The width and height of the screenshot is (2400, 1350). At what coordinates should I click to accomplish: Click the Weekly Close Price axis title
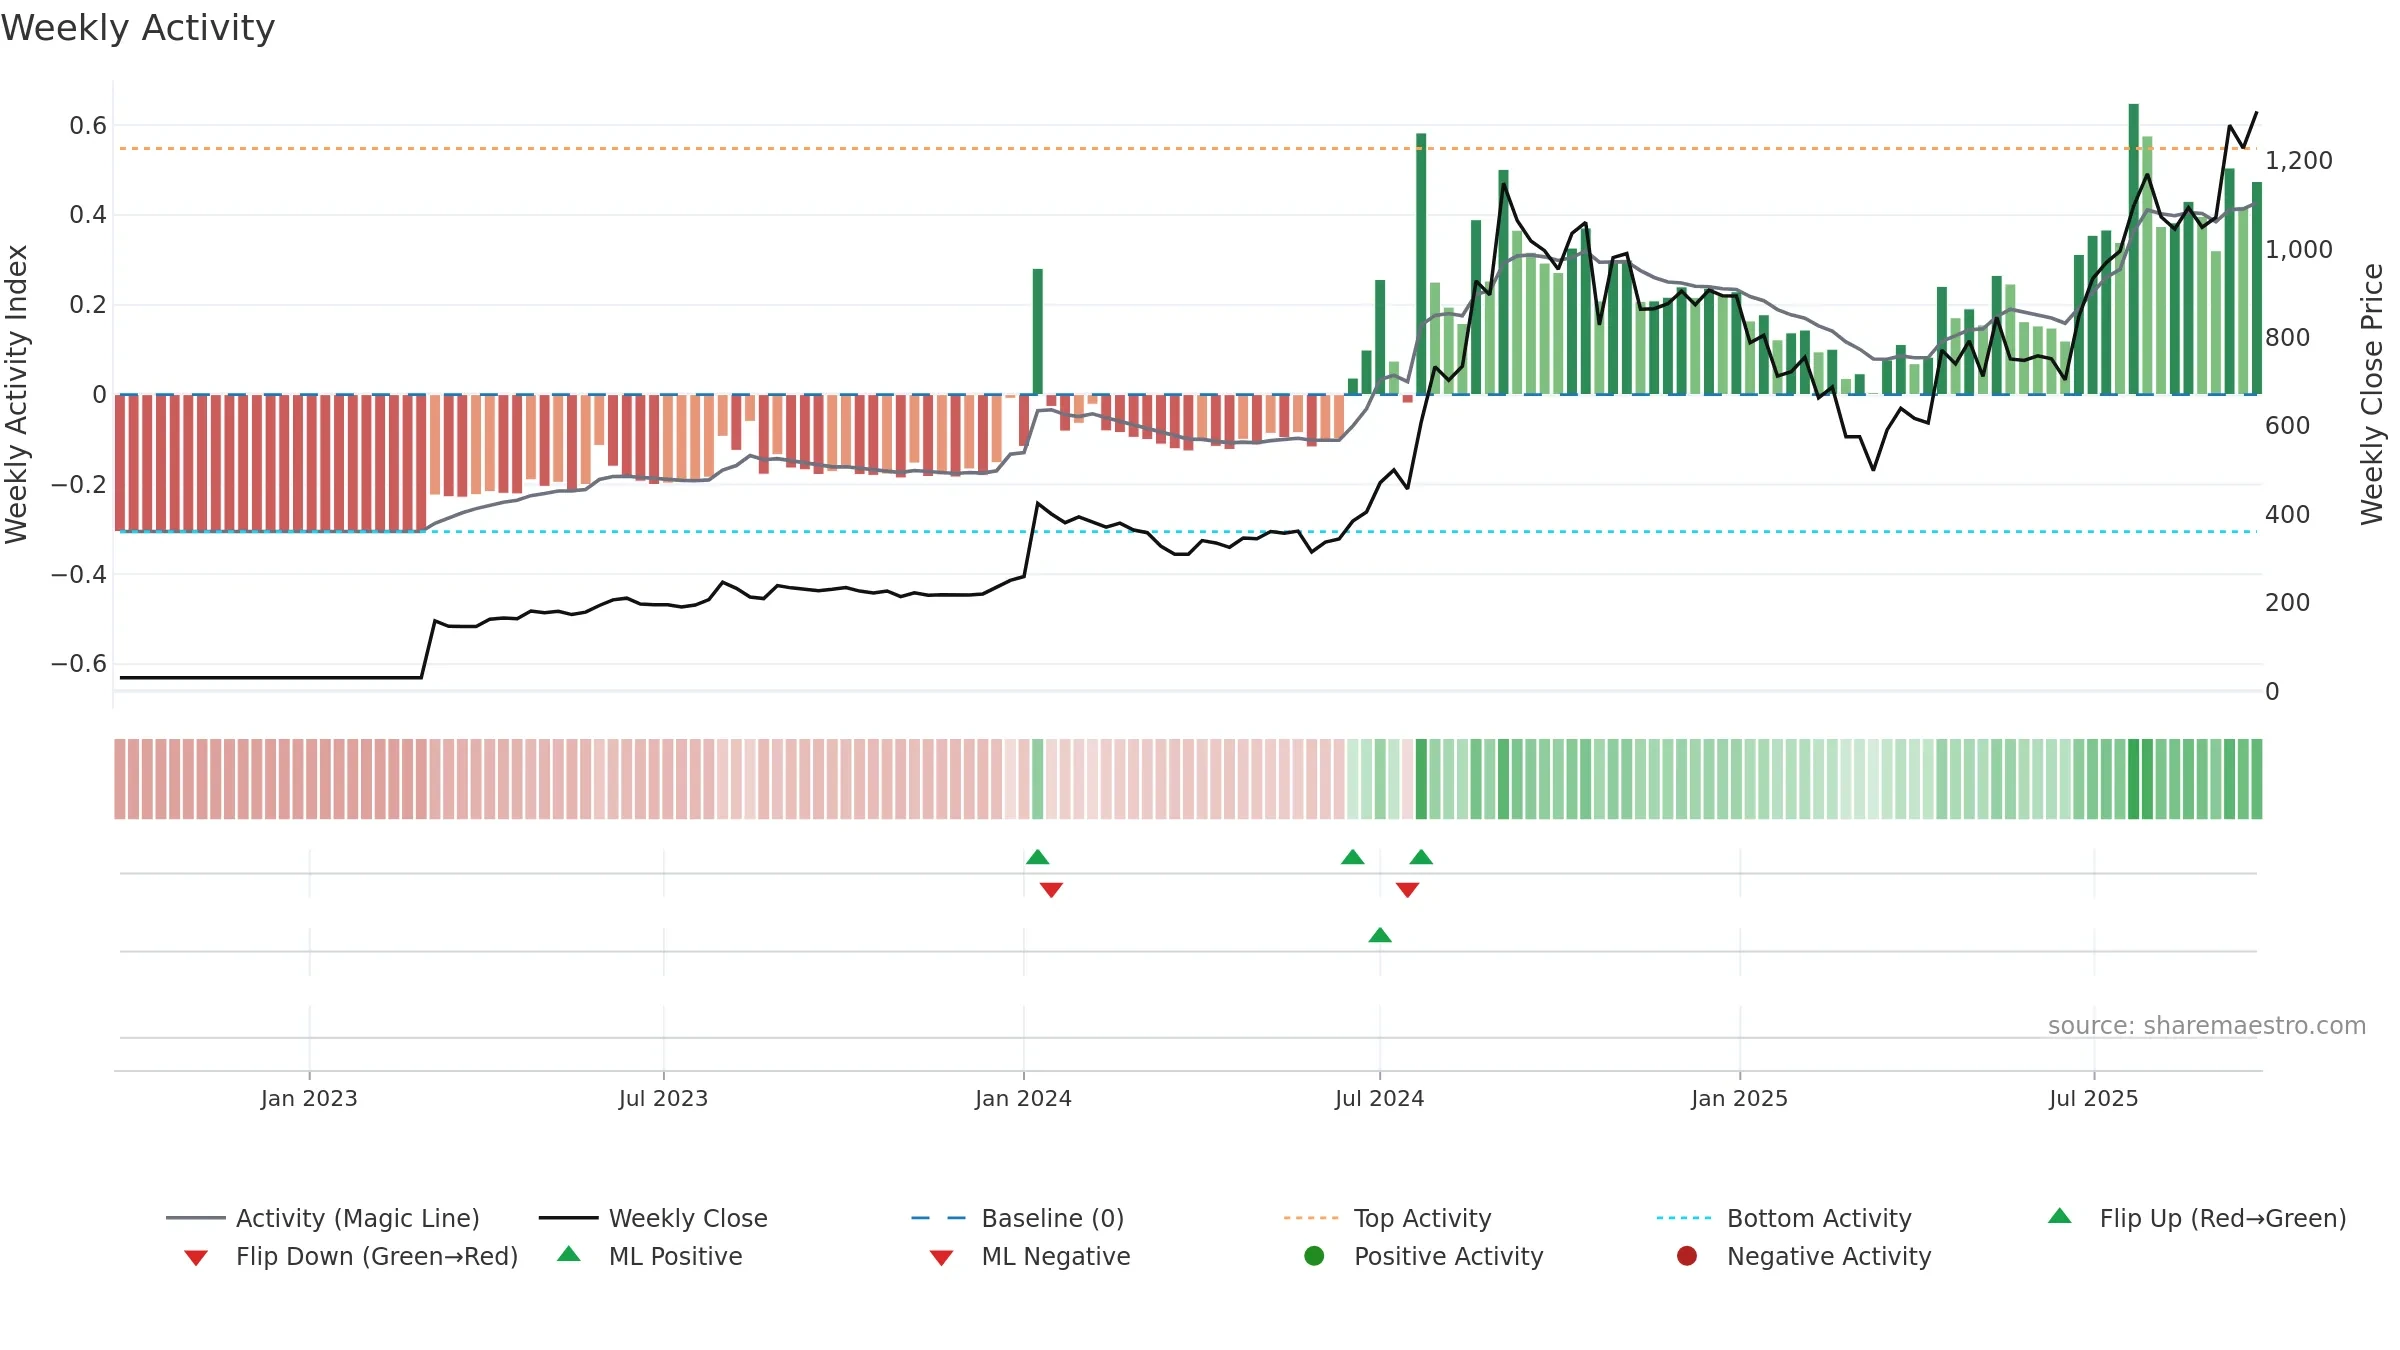[x=2373, y=394]
